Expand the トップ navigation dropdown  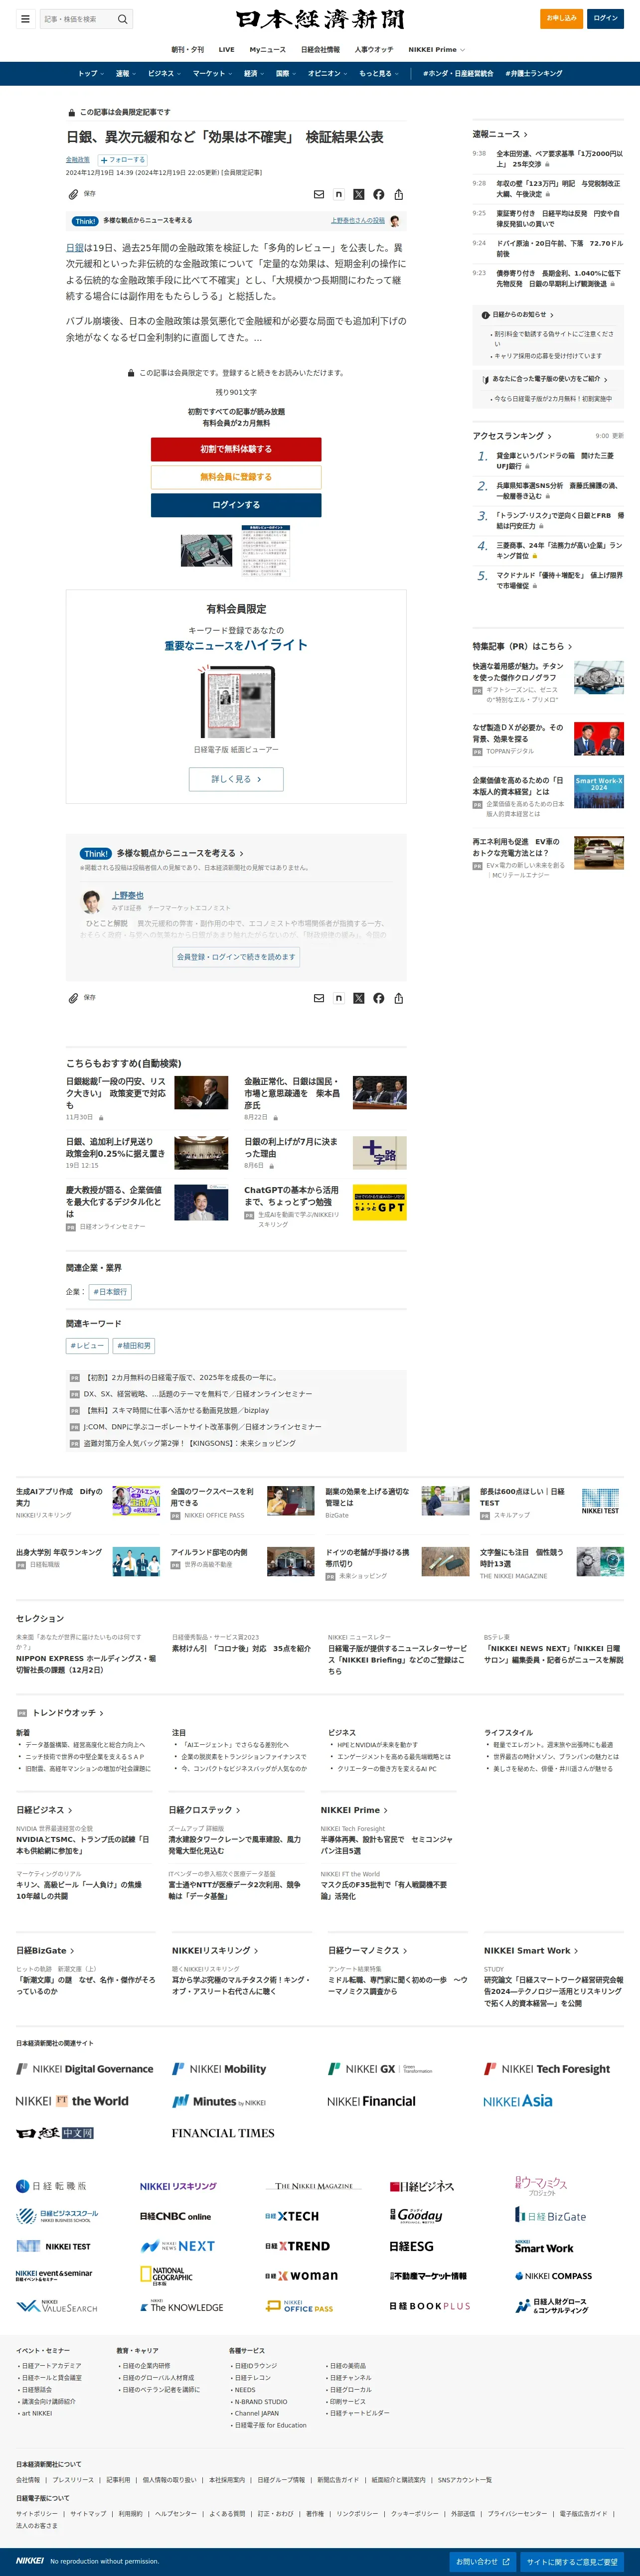pos(91,73)
